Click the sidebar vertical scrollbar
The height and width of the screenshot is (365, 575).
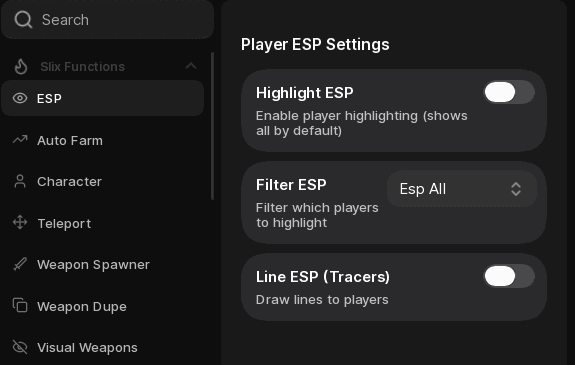pos(212,126)
